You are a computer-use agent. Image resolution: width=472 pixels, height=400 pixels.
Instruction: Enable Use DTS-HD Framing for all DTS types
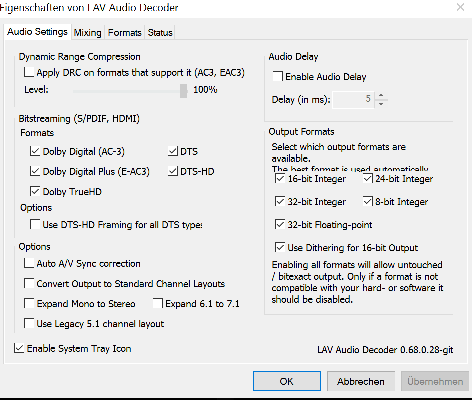tap(35, 224)
